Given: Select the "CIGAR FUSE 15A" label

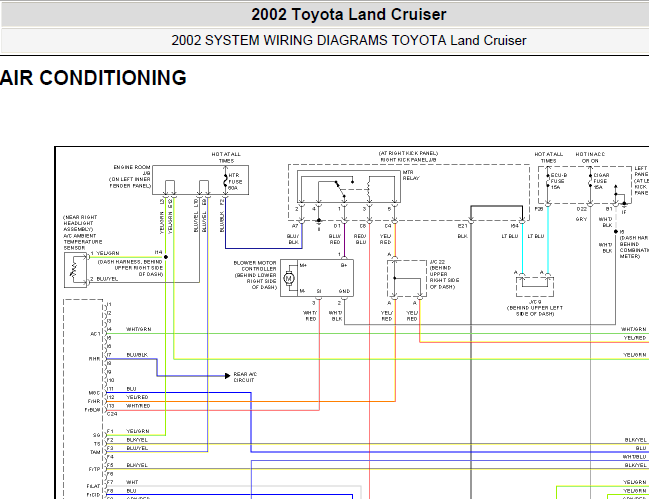Looking at the screenshot, I should (601, 181).
